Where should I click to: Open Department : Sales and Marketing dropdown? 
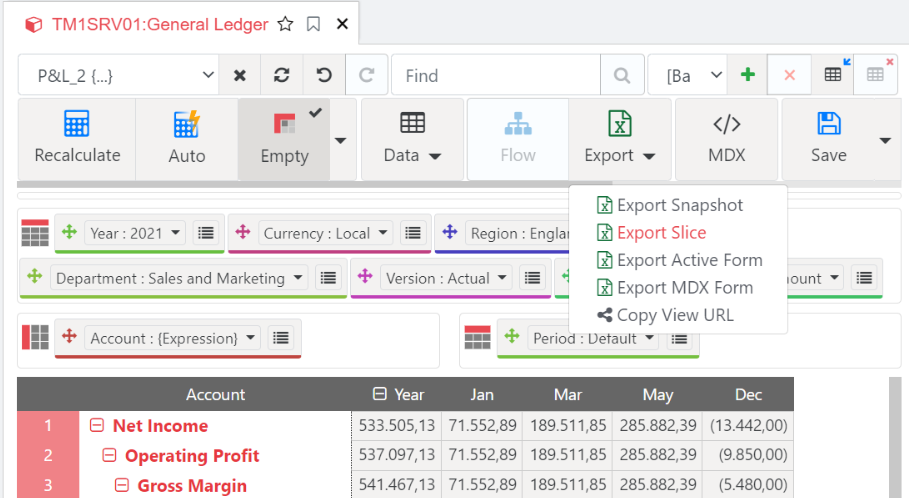179,278
